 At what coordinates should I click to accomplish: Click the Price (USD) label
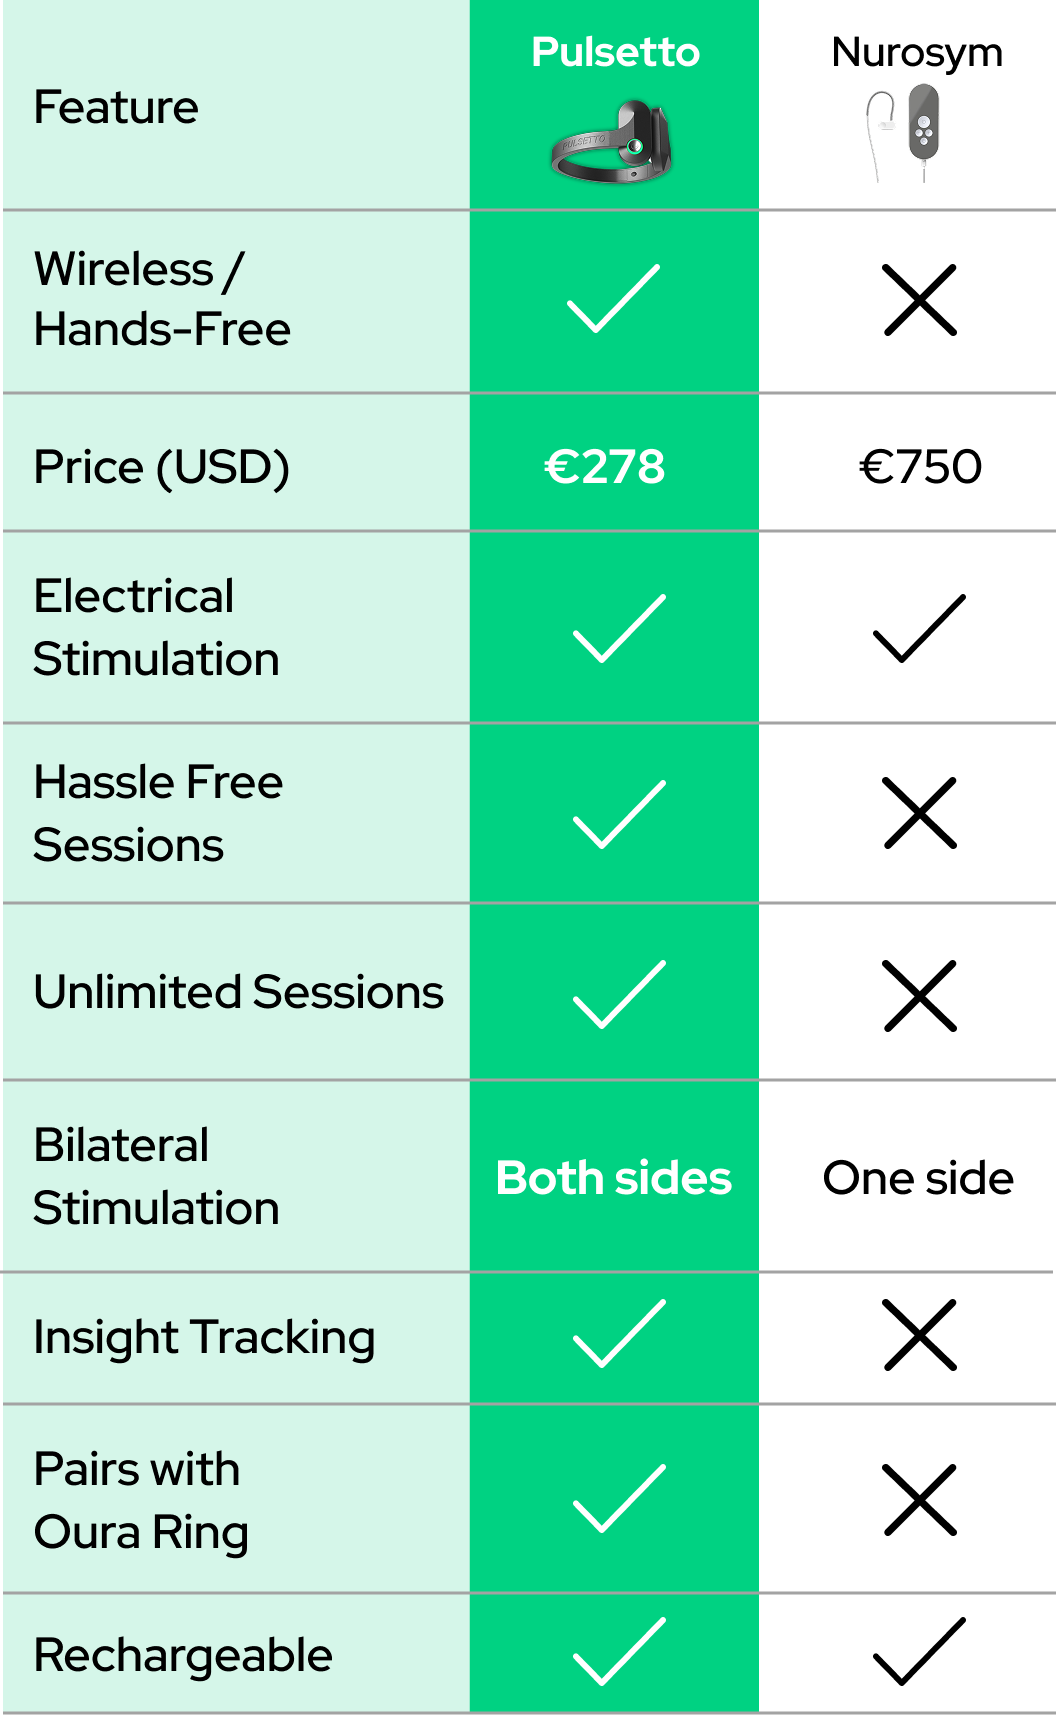pos(162,467)
